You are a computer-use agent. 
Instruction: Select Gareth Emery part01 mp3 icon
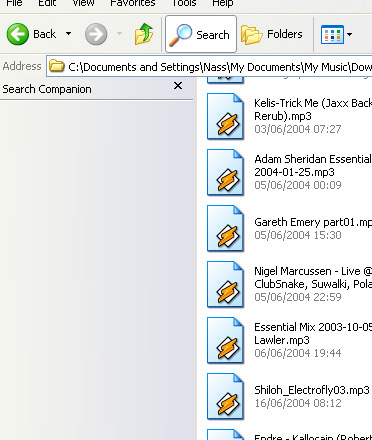(225, 228)
